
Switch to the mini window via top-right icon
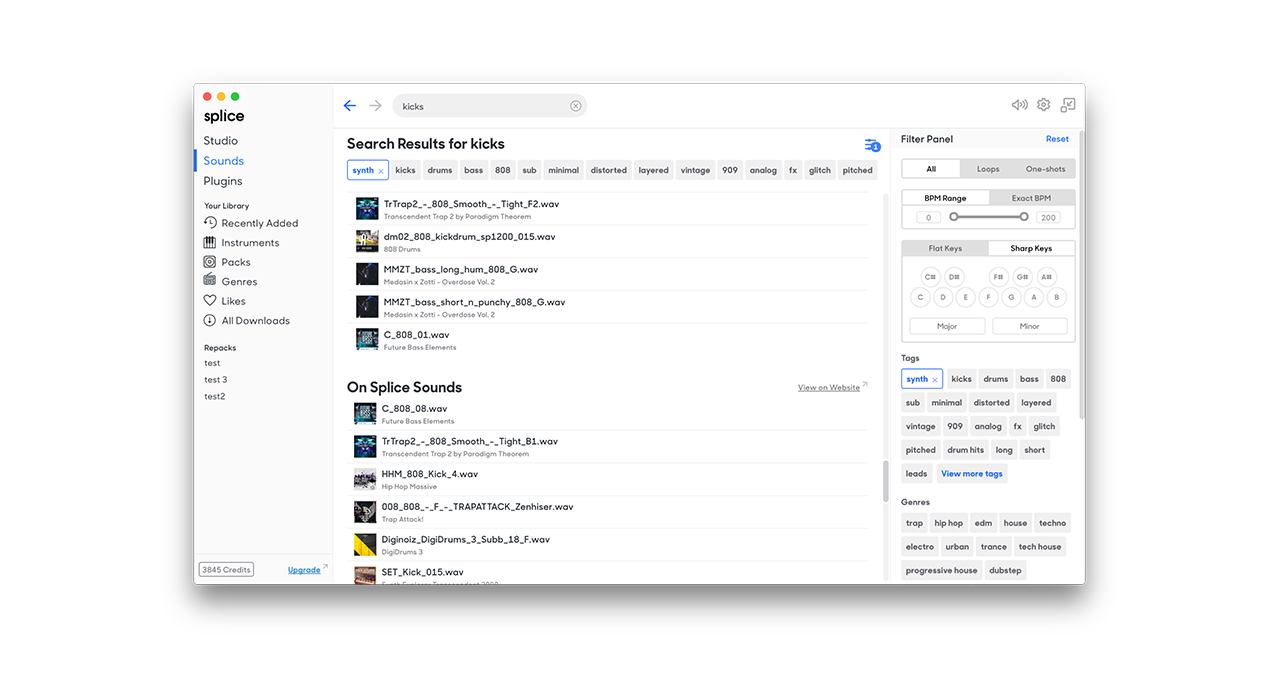pos(1068,105)
